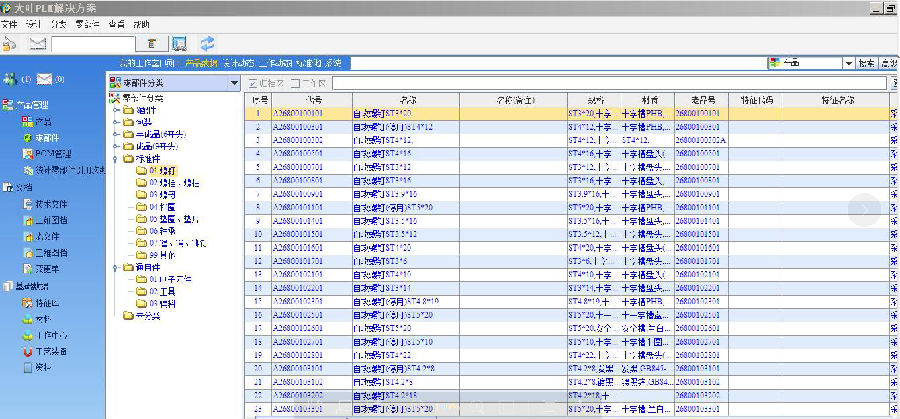
Task: Open the part number link A26800100101
Action: [299, 114]
